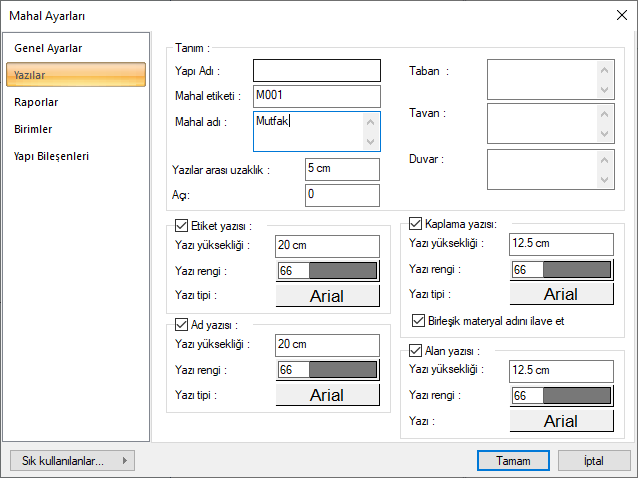This screenshot has height=478, width=638.
Task: Disable the Kaplama yazısı checkbox
Action: coord(417,224)
